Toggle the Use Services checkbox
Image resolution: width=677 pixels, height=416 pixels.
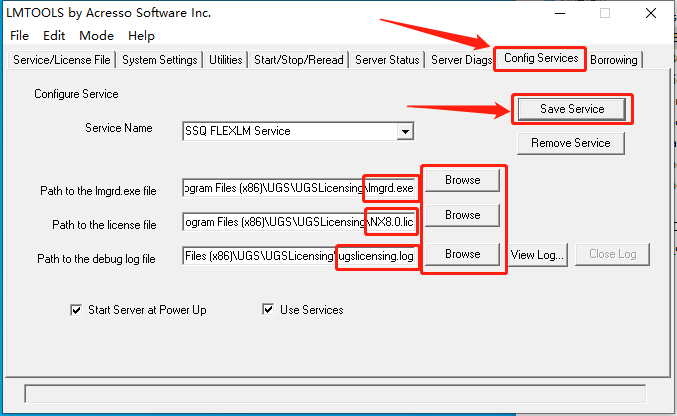(268, 310)
